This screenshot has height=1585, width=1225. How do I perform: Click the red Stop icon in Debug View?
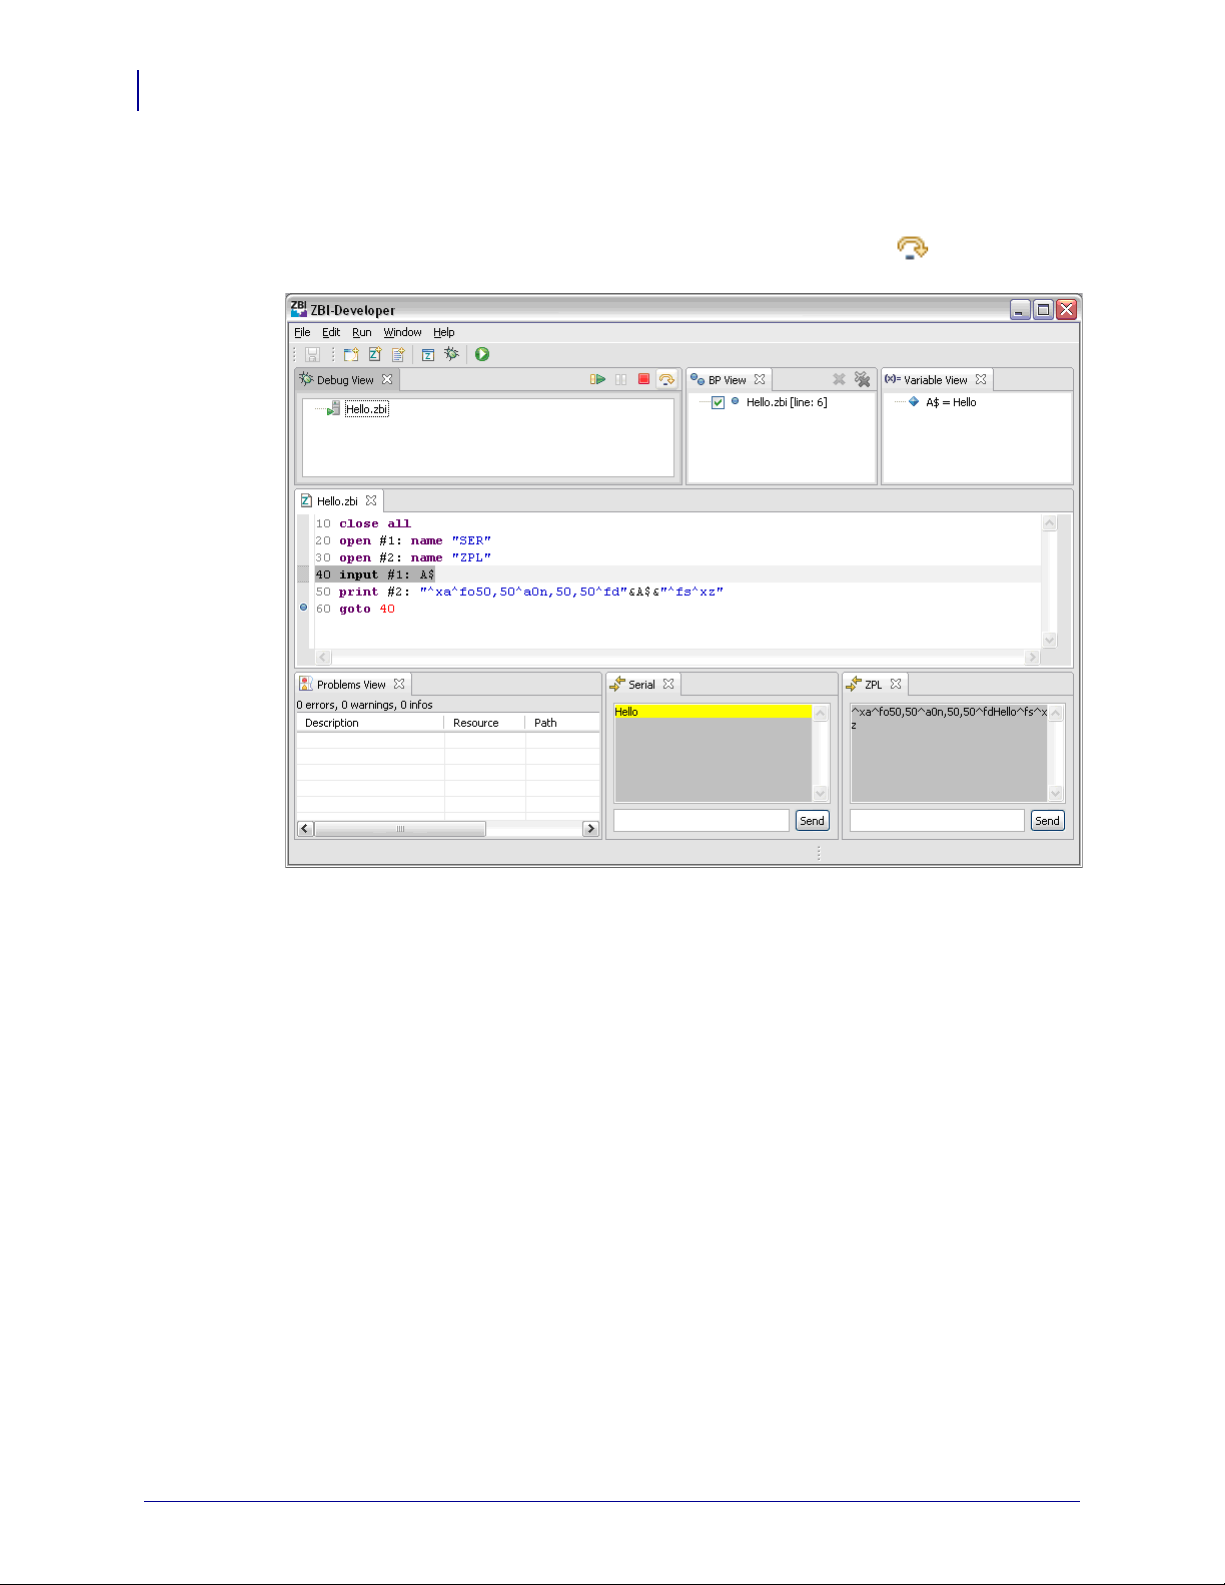coord(644,379)
